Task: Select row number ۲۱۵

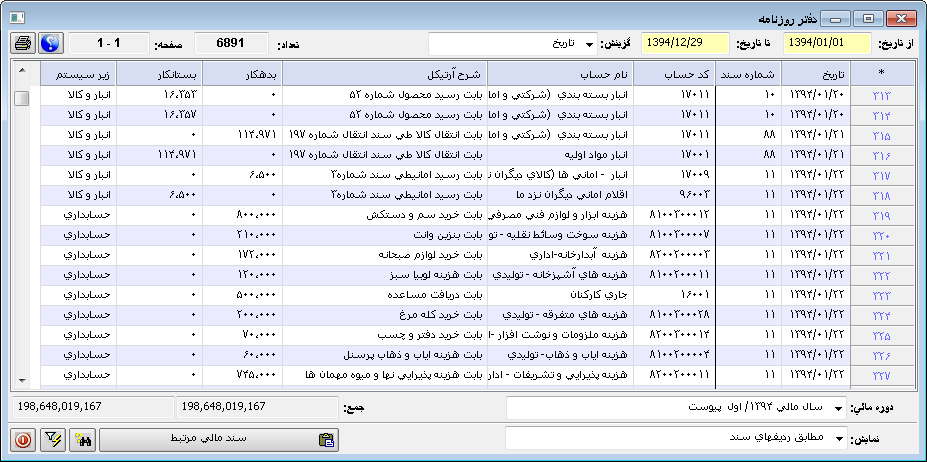Action: 881,135
